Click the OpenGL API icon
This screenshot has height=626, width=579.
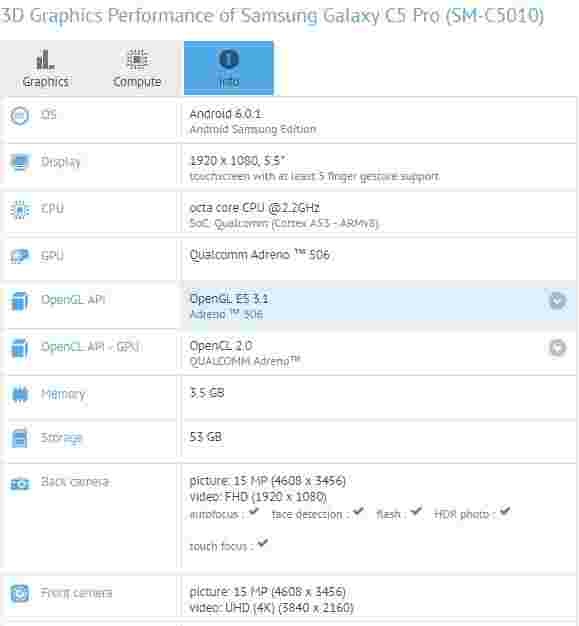click(x=20, y=301)
